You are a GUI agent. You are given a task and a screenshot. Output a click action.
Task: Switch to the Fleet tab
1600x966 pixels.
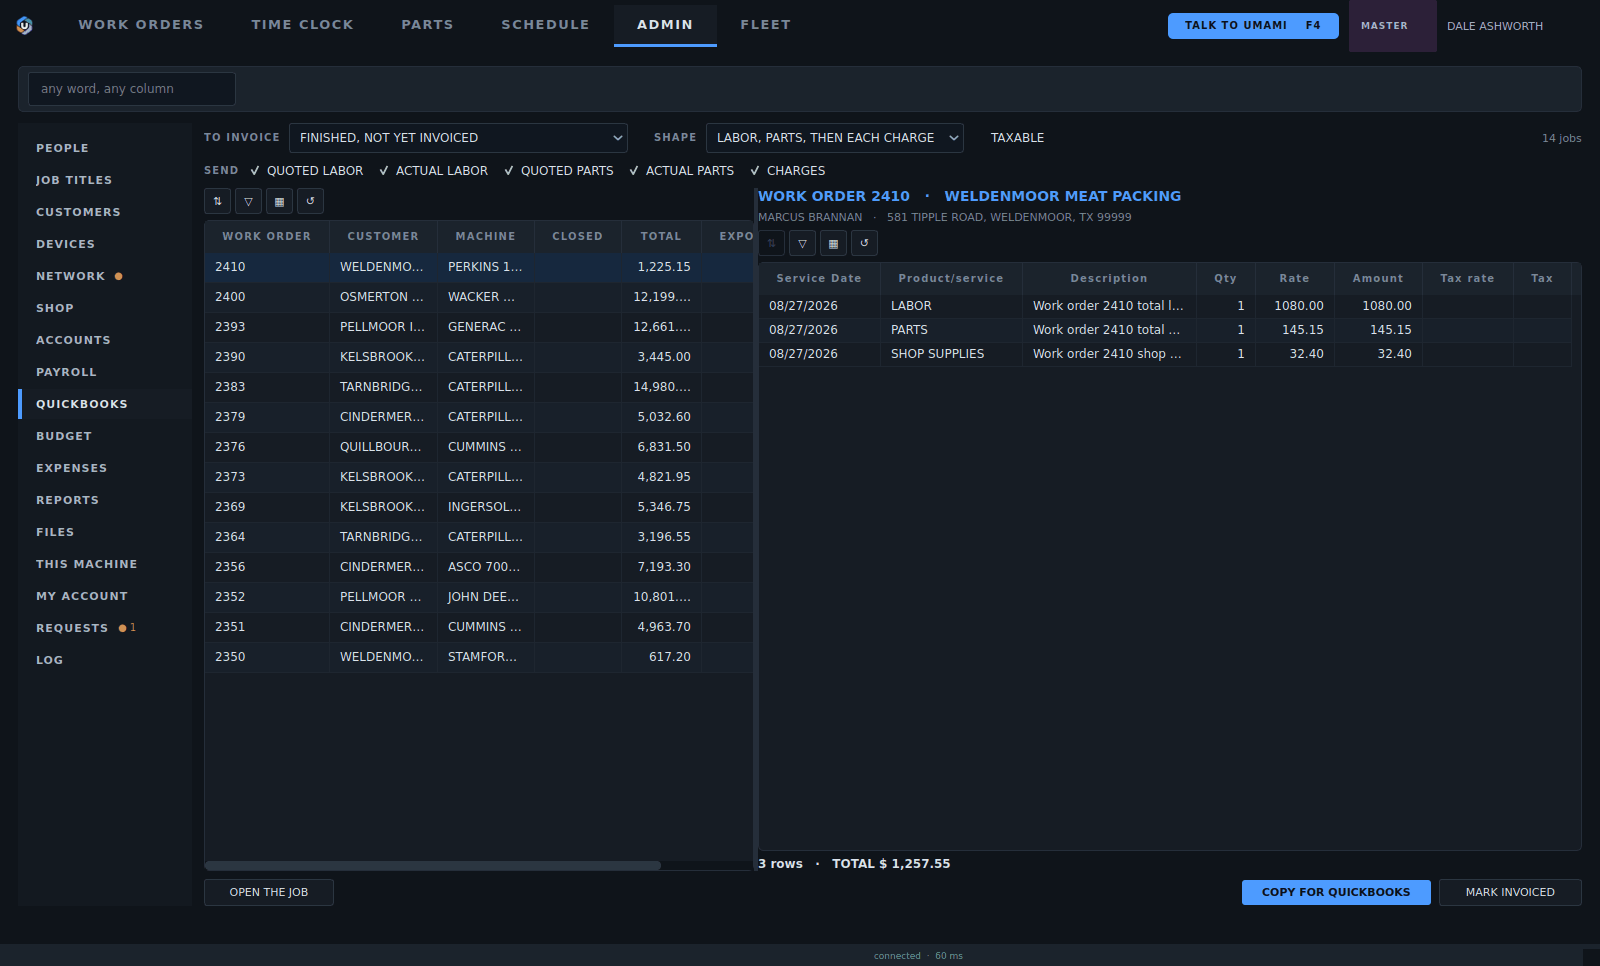[766, 25]
